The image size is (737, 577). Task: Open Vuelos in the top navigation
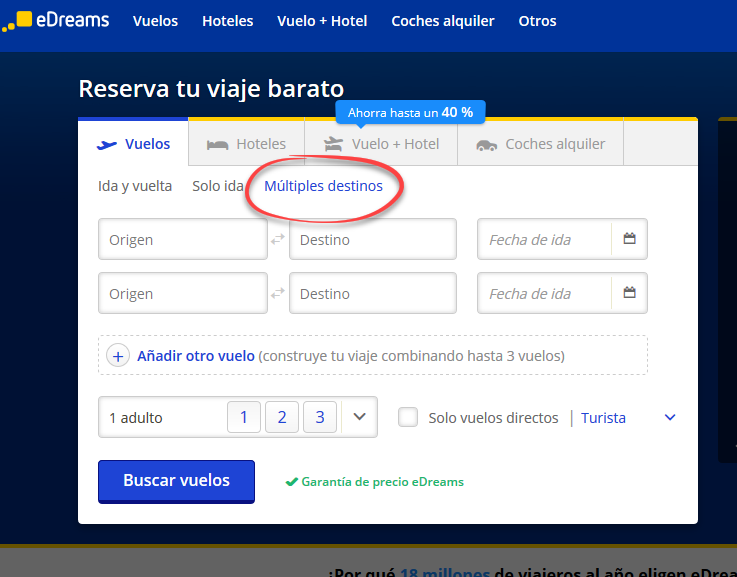155,21
